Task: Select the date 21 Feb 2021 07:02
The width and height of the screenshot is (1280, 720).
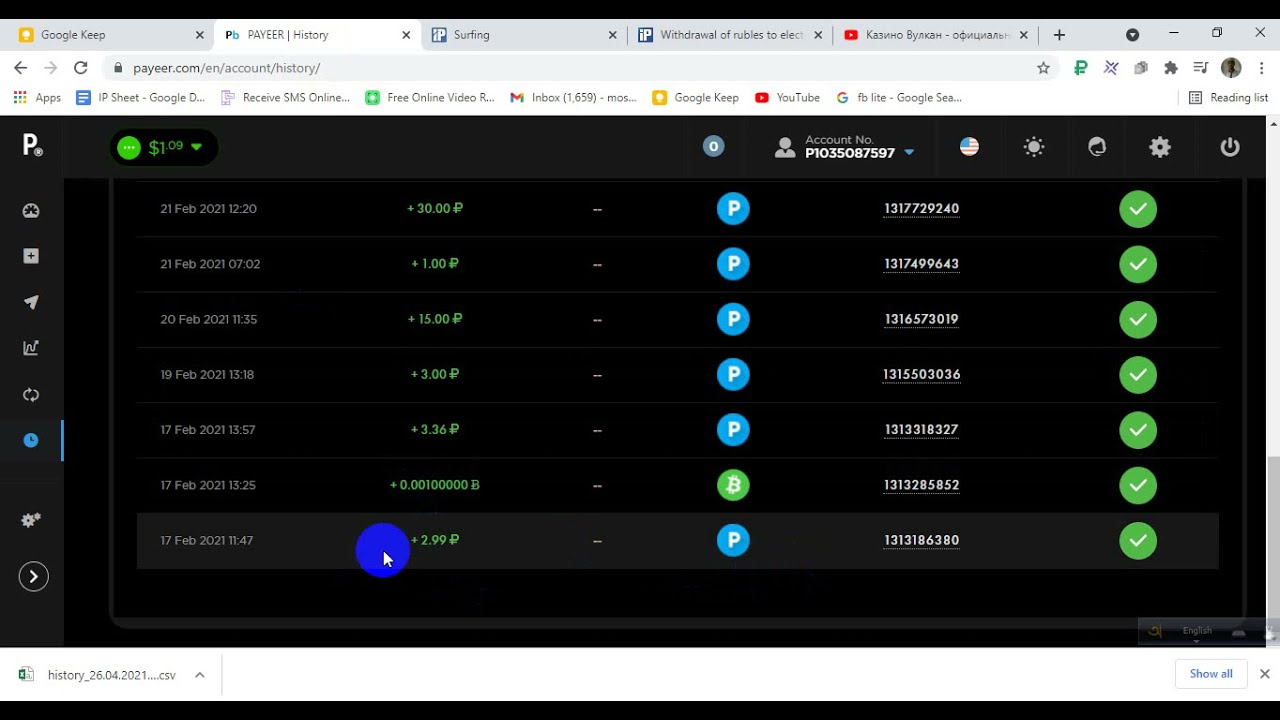Action: 210,264
